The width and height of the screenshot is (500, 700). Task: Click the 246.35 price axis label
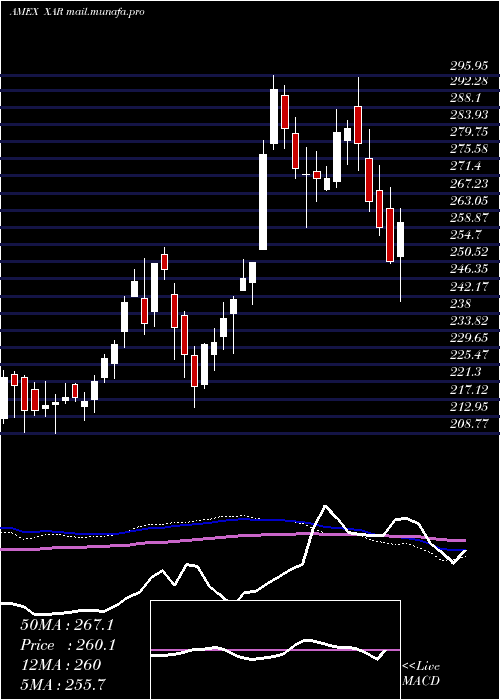[x=468, y=269]
